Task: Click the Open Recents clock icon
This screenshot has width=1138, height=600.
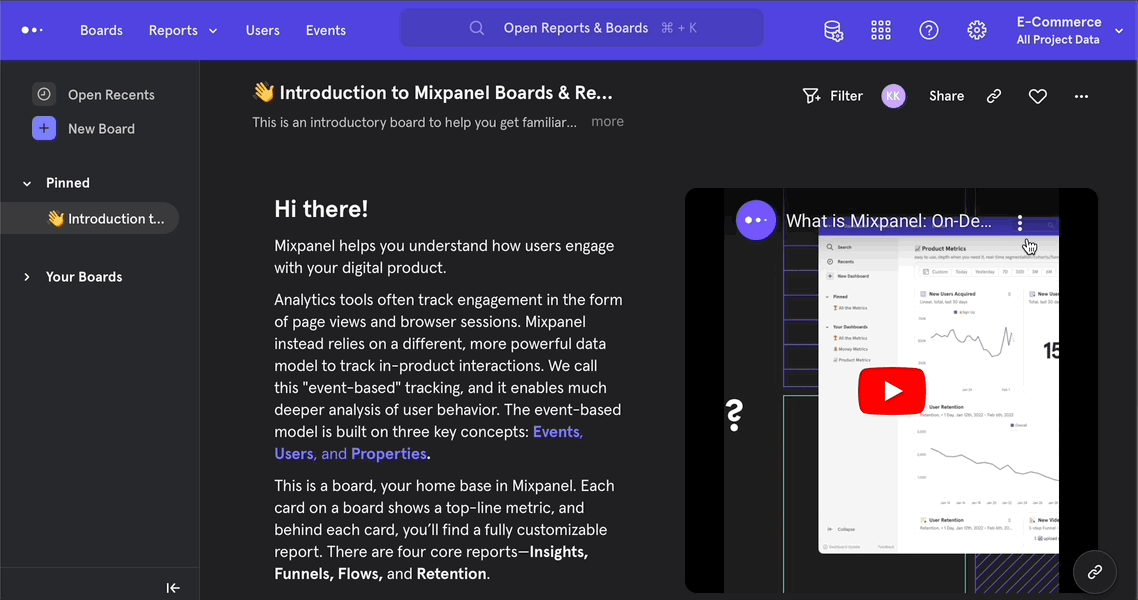Action: pyautogui.click(x=44, y=94)
